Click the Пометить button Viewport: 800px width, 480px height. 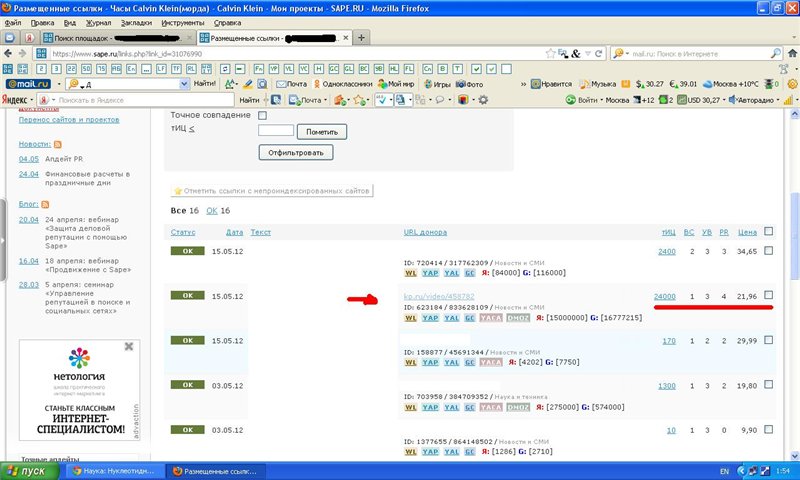click(x=322, y=132)
